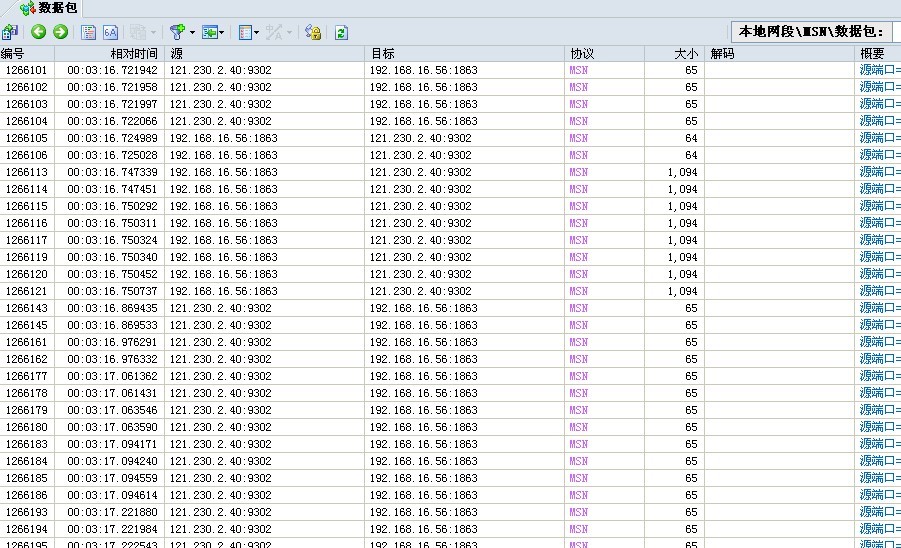The height and width of the screenshot is (548, 901).
Task: Click the 目标 column header
Action: [x=383, y=53]
